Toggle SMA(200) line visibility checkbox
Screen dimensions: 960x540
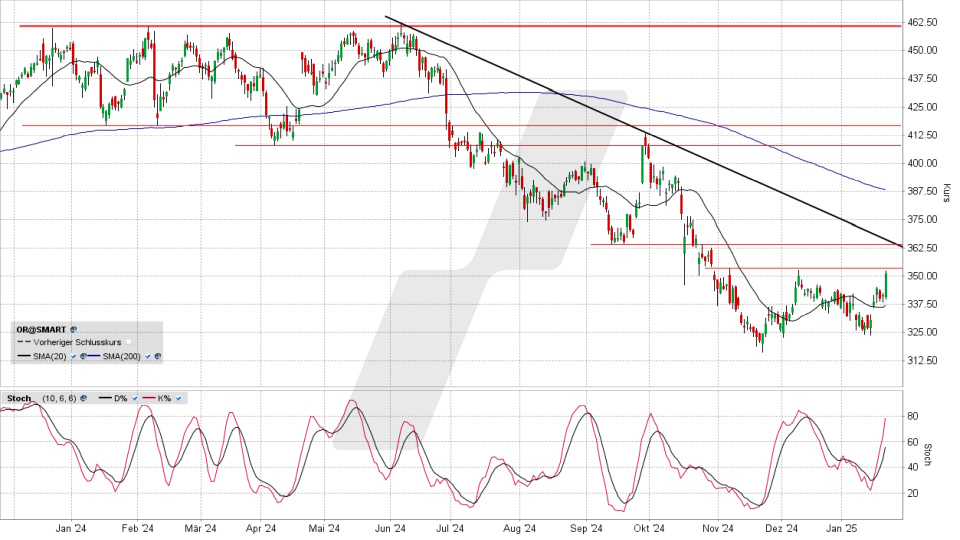pyautogui.click(x=148, y=356)
